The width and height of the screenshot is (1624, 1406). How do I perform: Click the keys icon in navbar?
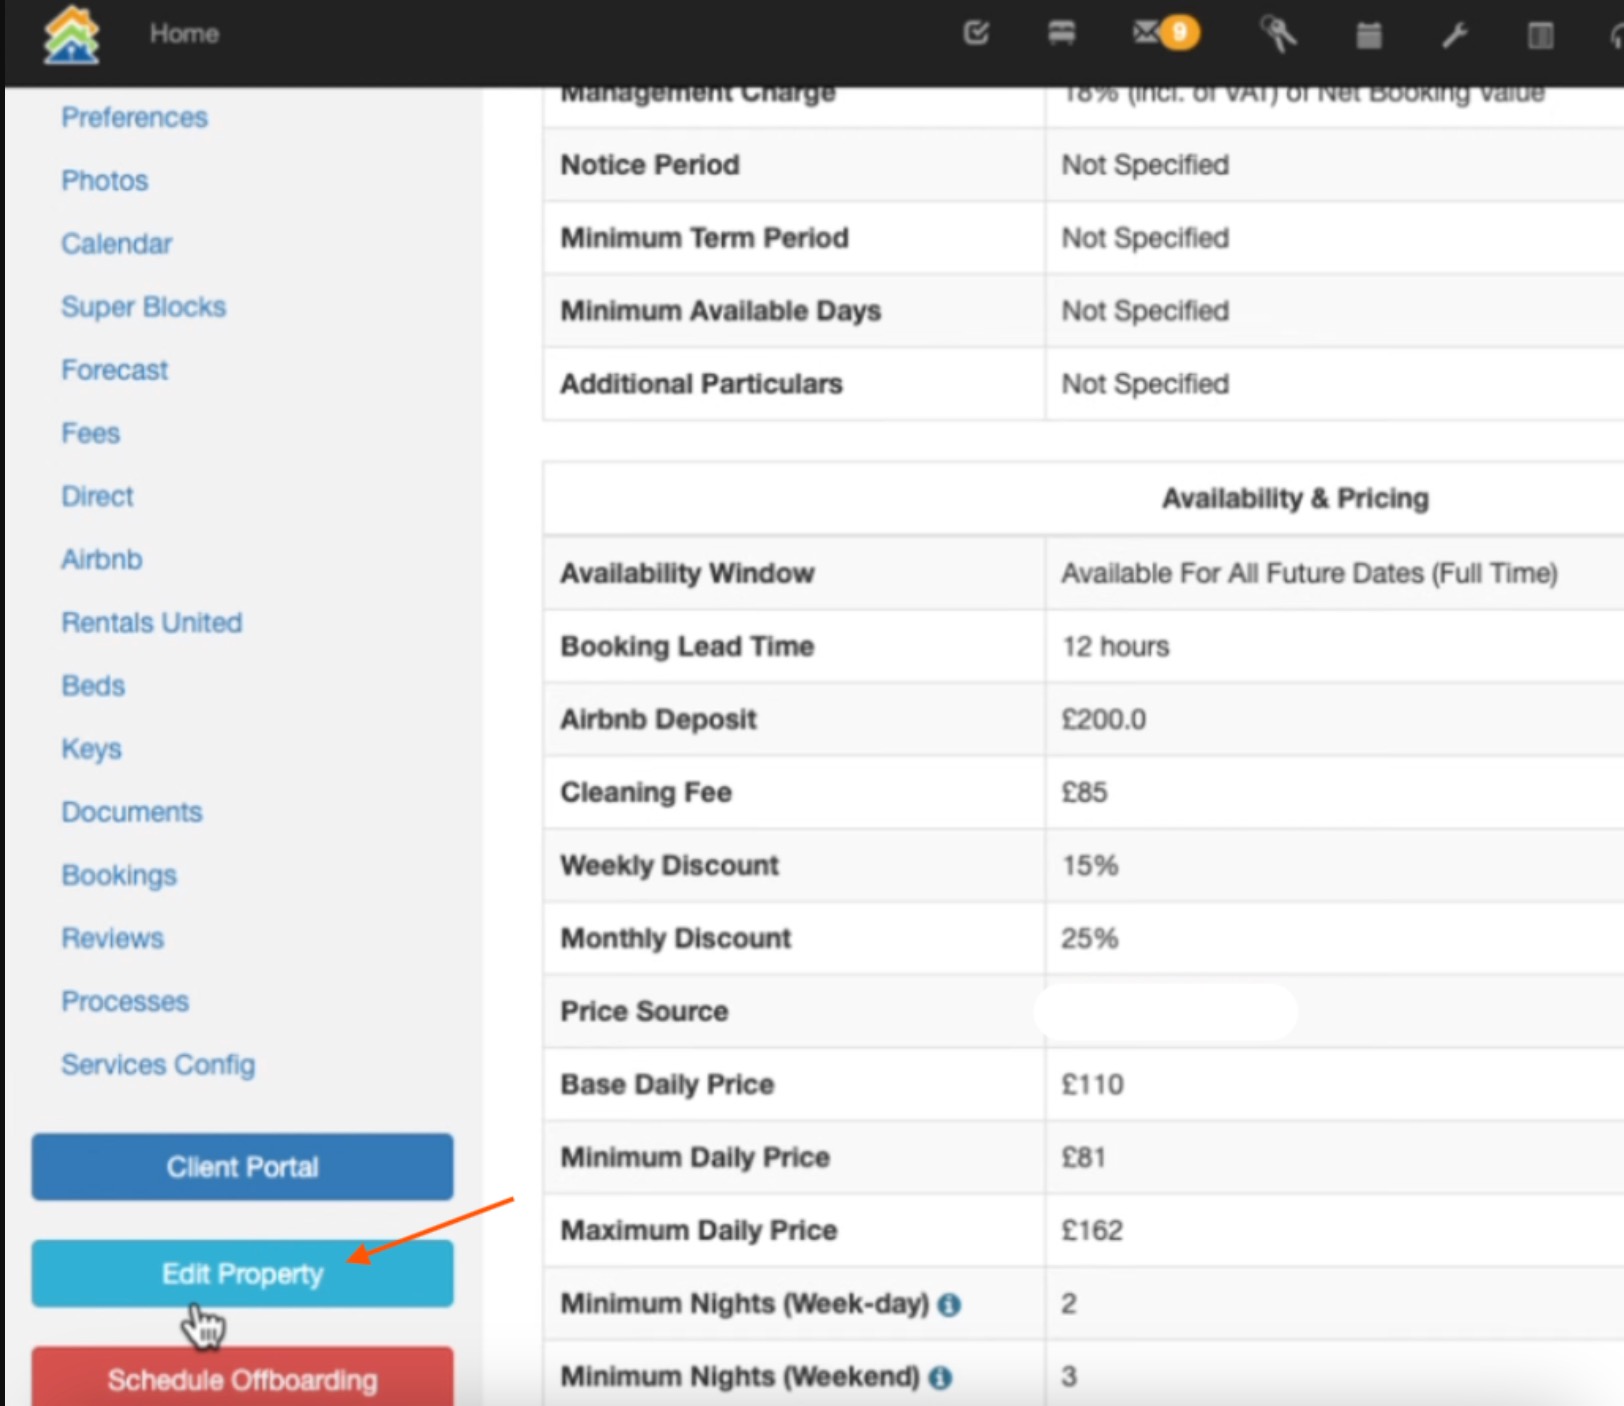pyautogui.click(x=1278, y=35)
